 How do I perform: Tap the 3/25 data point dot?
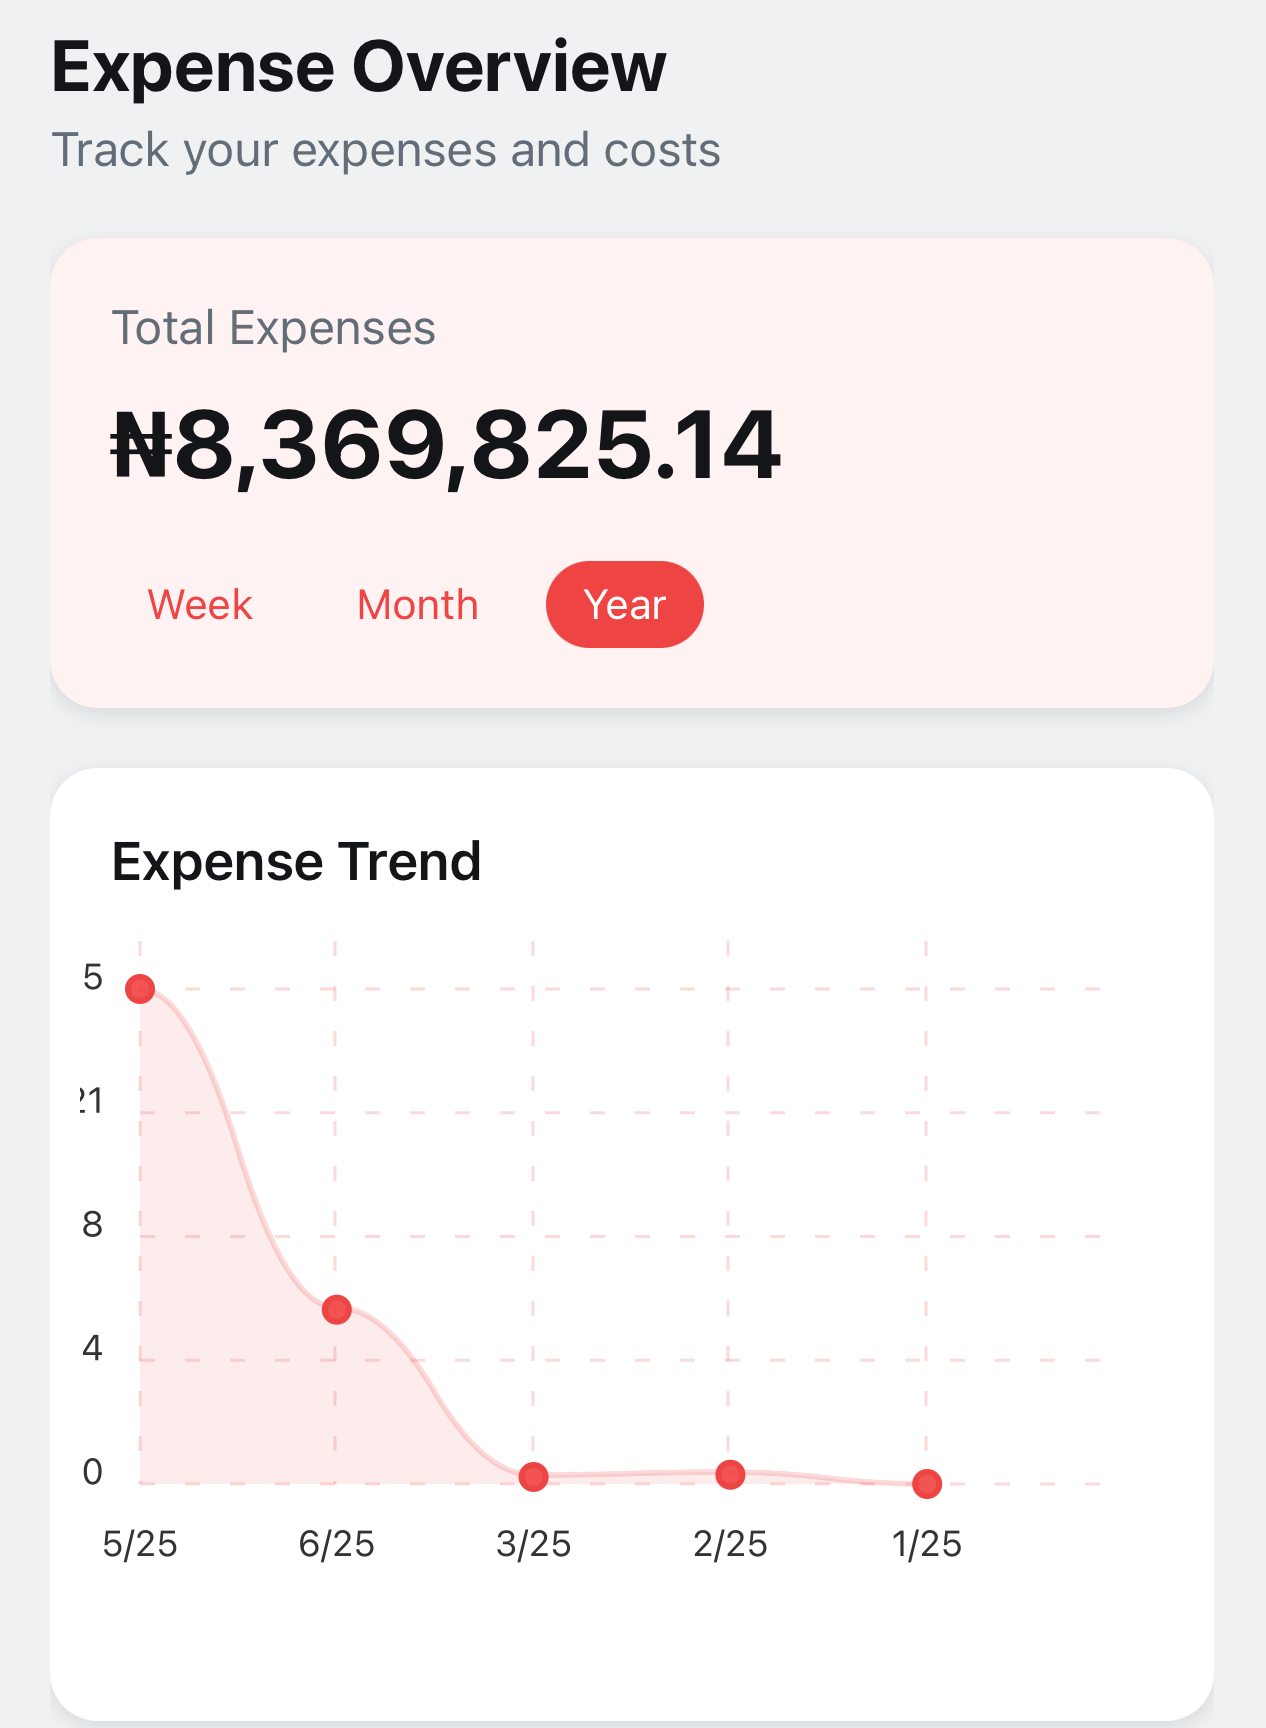pyautogui.click(x=534, y=1477)
